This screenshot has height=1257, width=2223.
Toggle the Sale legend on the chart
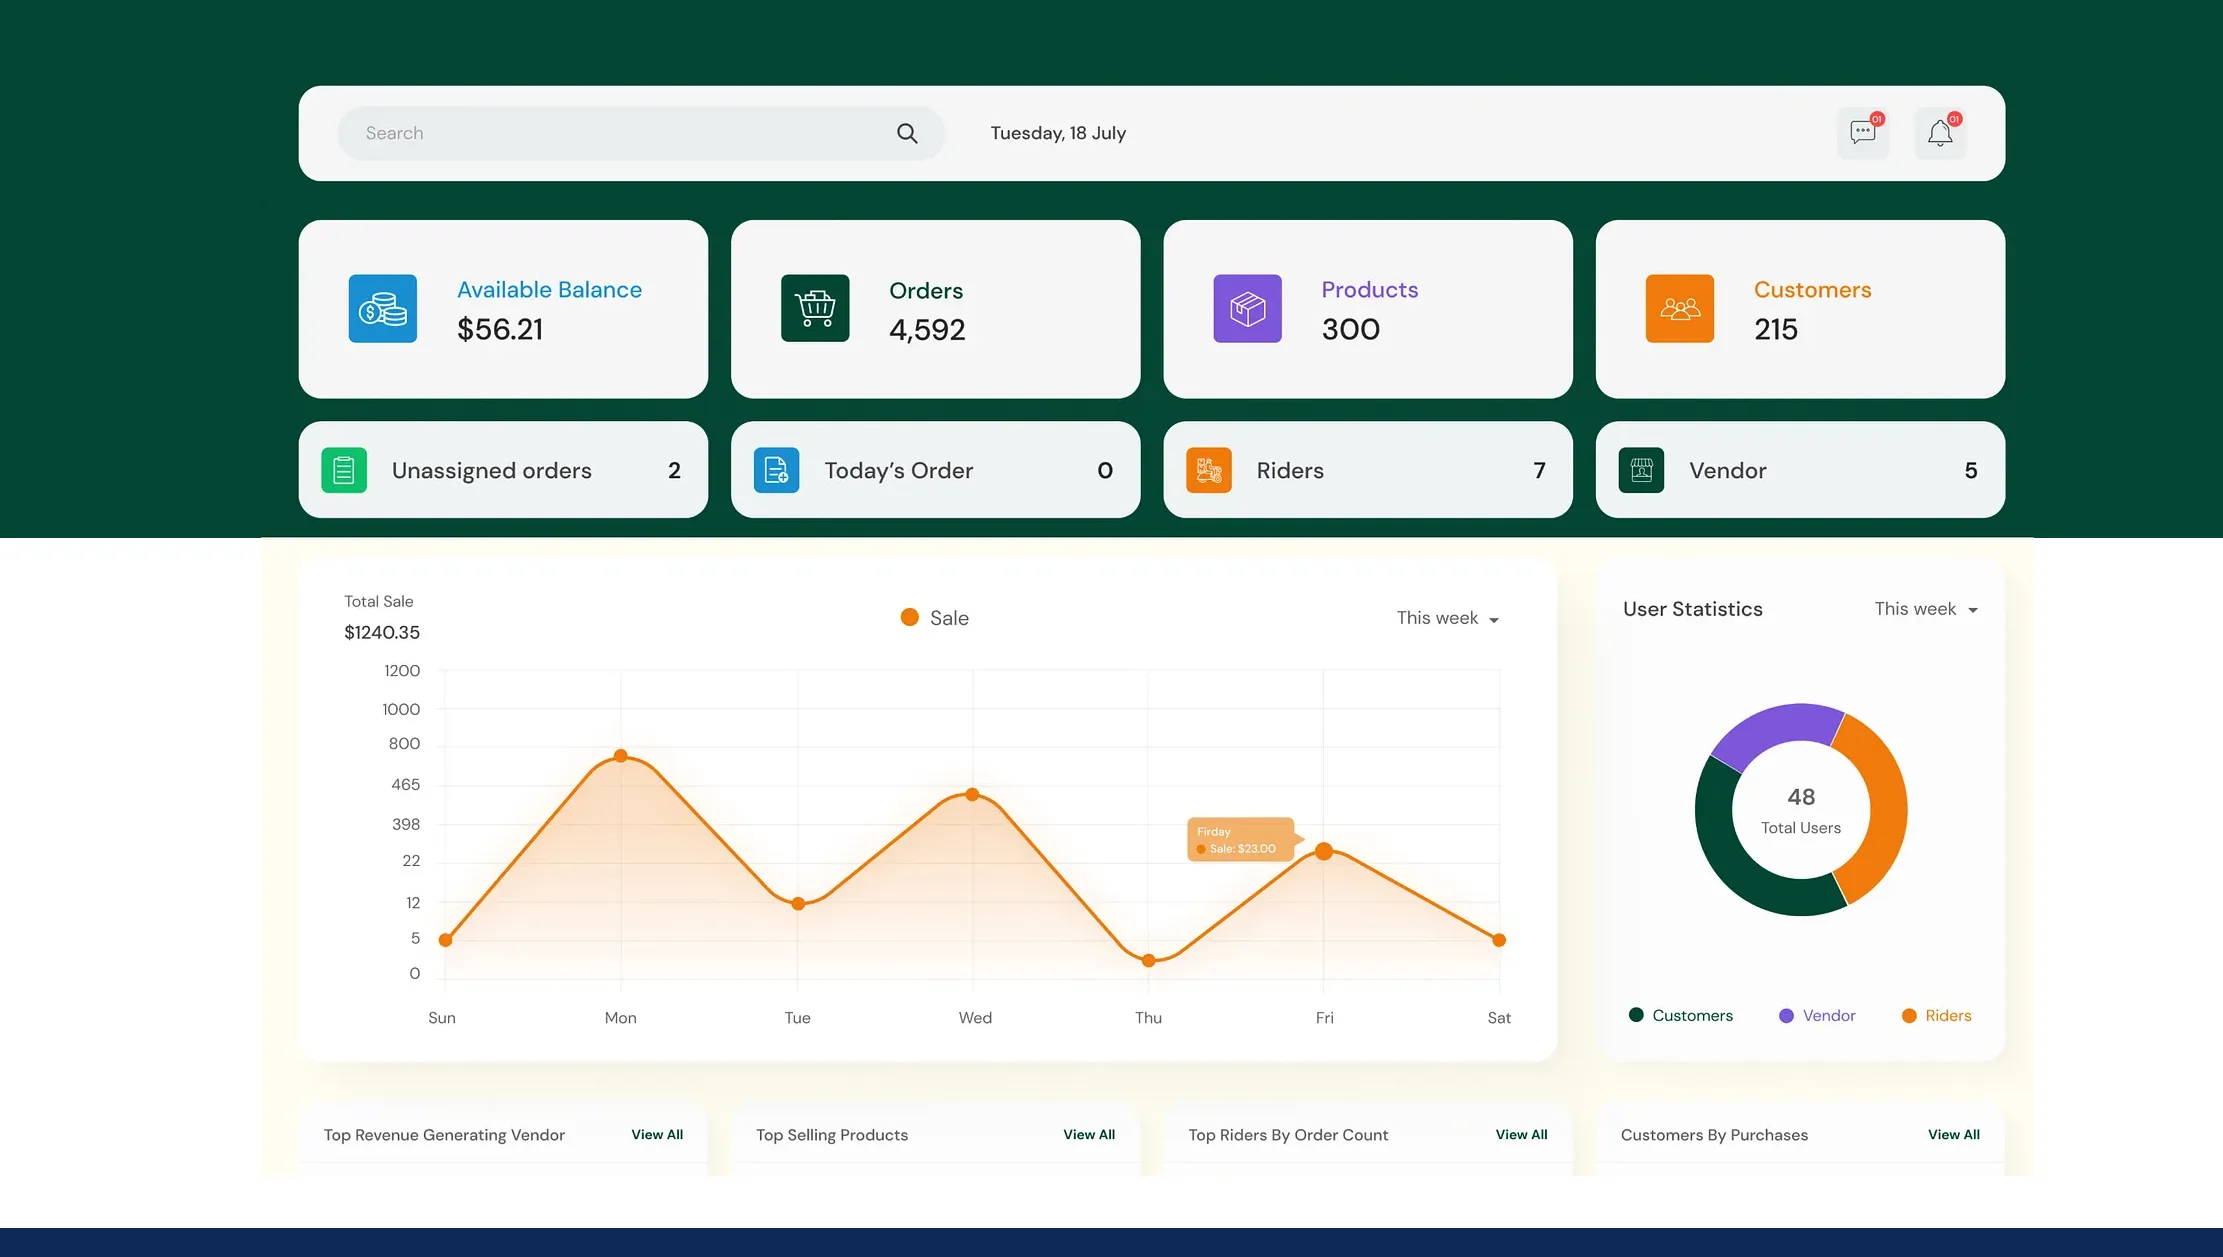(x=933, y=617)
